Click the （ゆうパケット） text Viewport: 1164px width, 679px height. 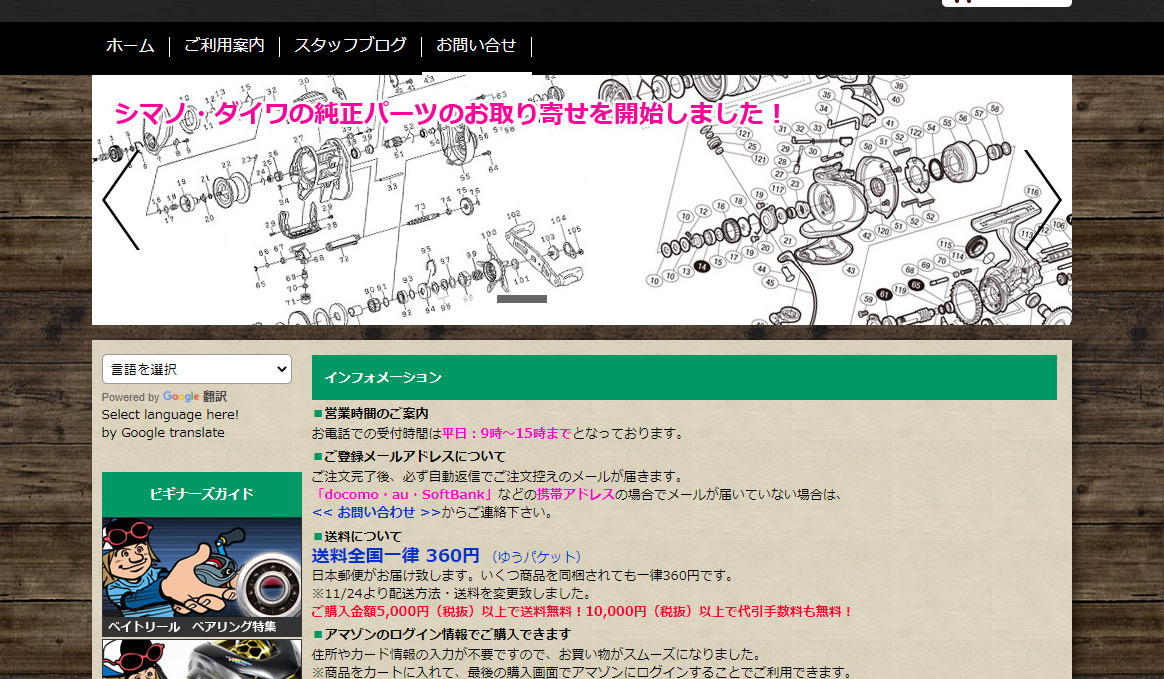pyautogui.click(x=536, y=557)
